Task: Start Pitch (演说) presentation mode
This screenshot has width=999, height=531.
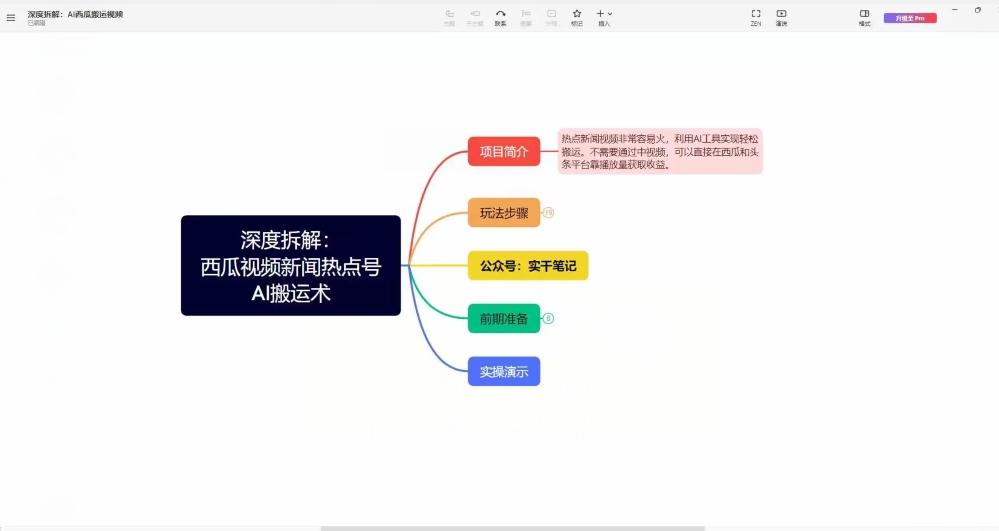Action: click(x=781, y=16)
